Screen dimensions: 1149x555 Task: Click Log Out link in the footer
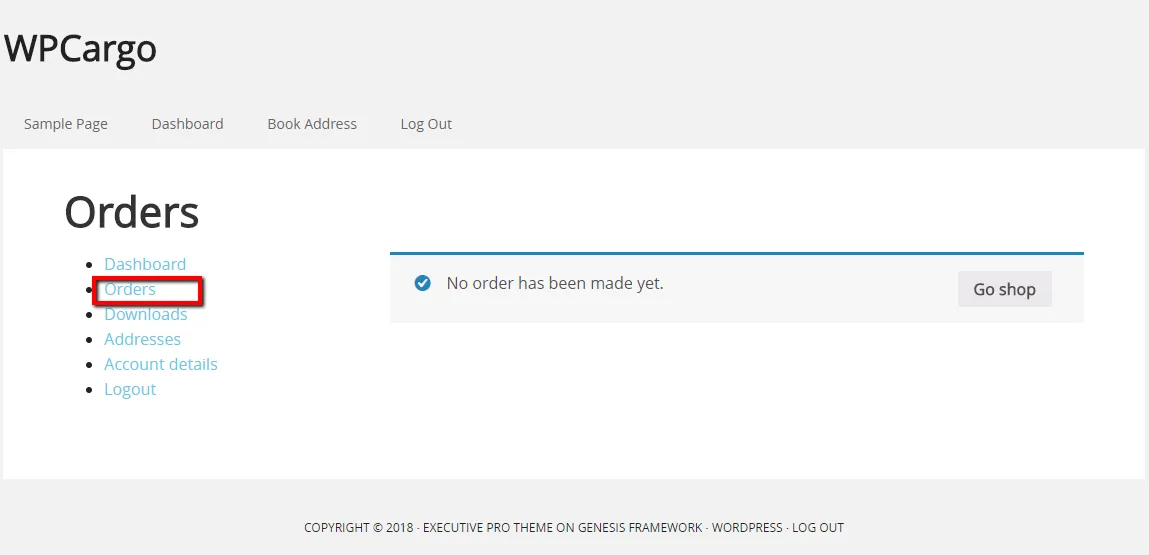pos(818,527)
